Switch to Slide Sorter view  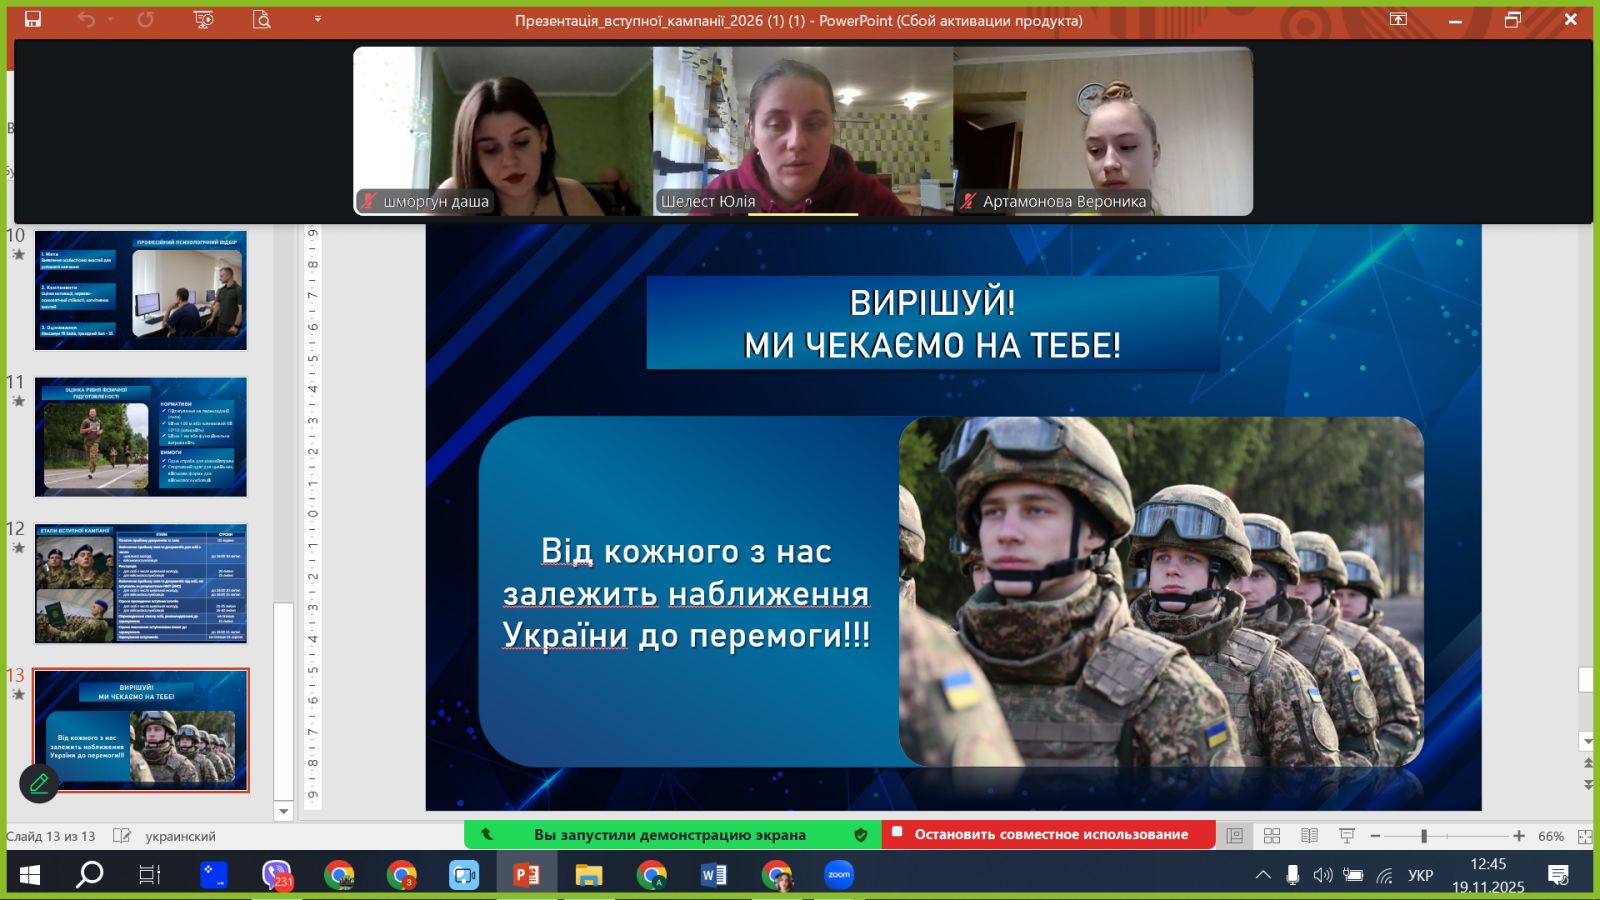1272,836
